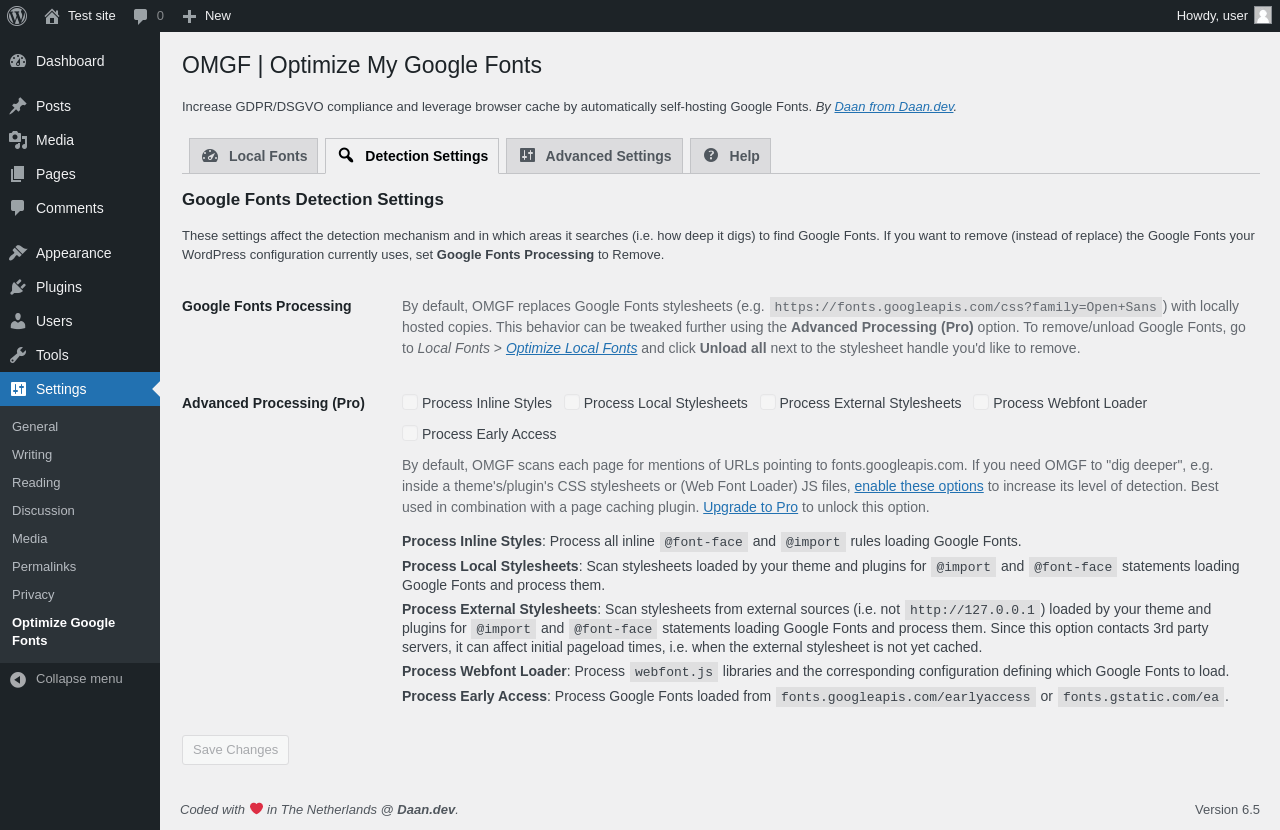Collapse the admin sidebar menu
Image resolution: width=1280 pixels, height=830 pixels.
67,679
